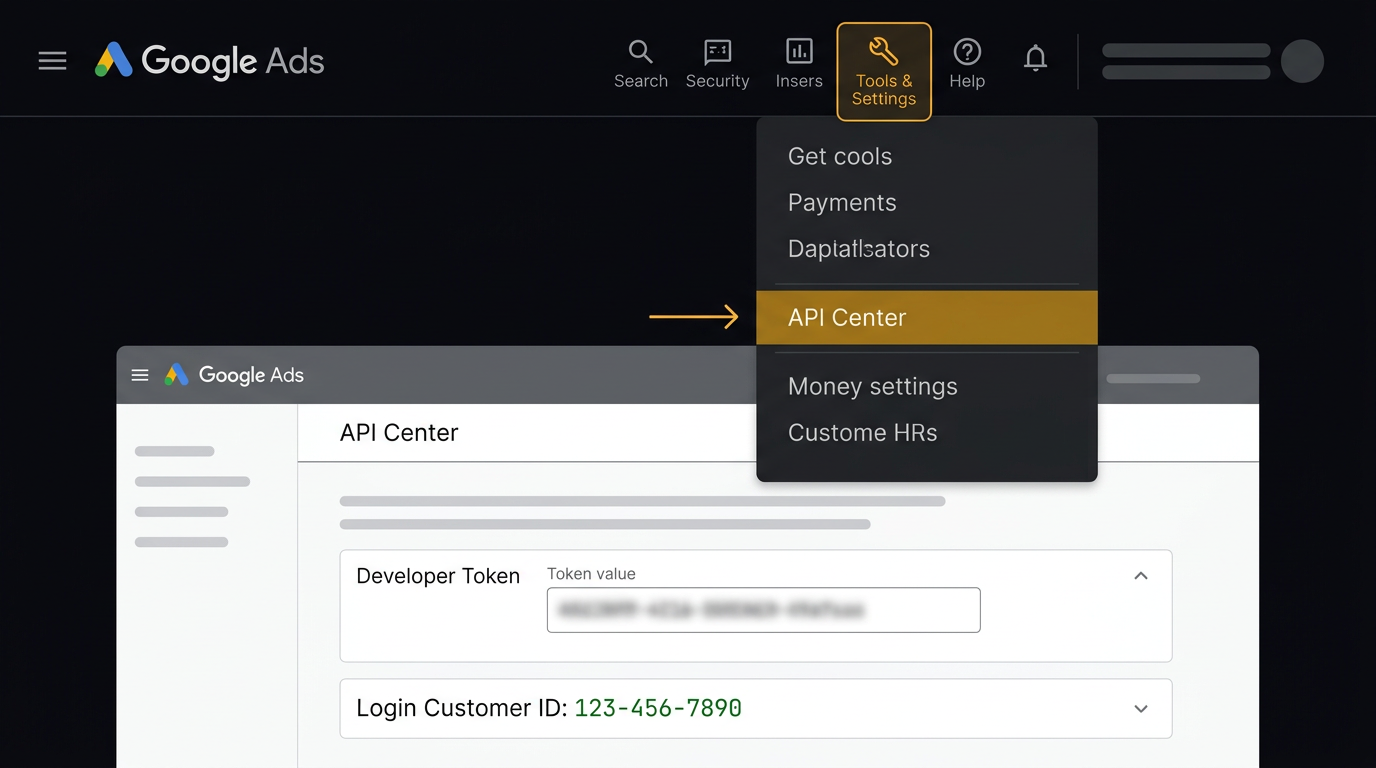The height and width of the screenshot is (768, 1376).
Task: Select Custome HRs menu entry
Action: click(862, 432)
